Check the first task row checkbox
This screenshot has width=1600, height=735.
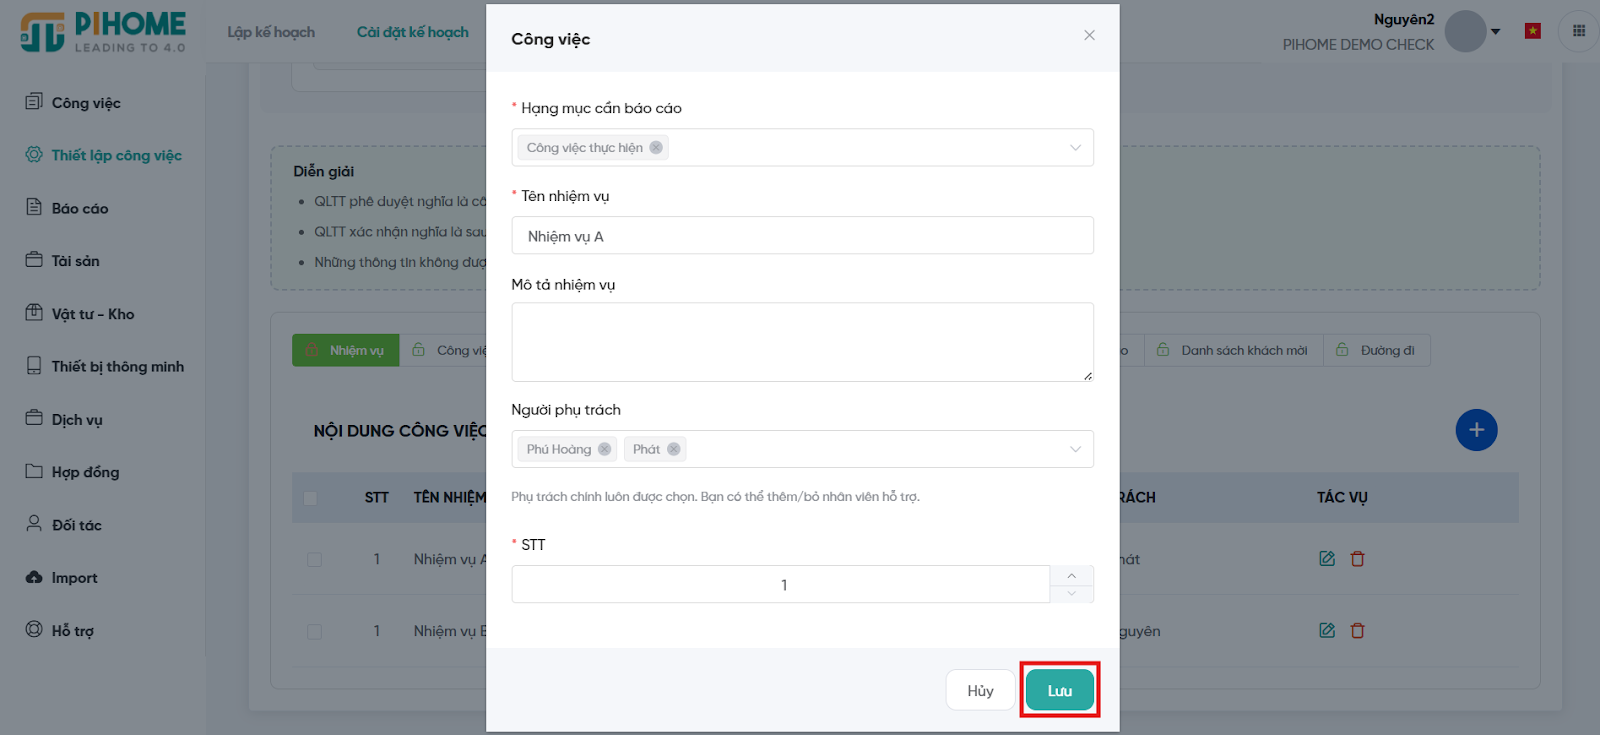point(315,560)
